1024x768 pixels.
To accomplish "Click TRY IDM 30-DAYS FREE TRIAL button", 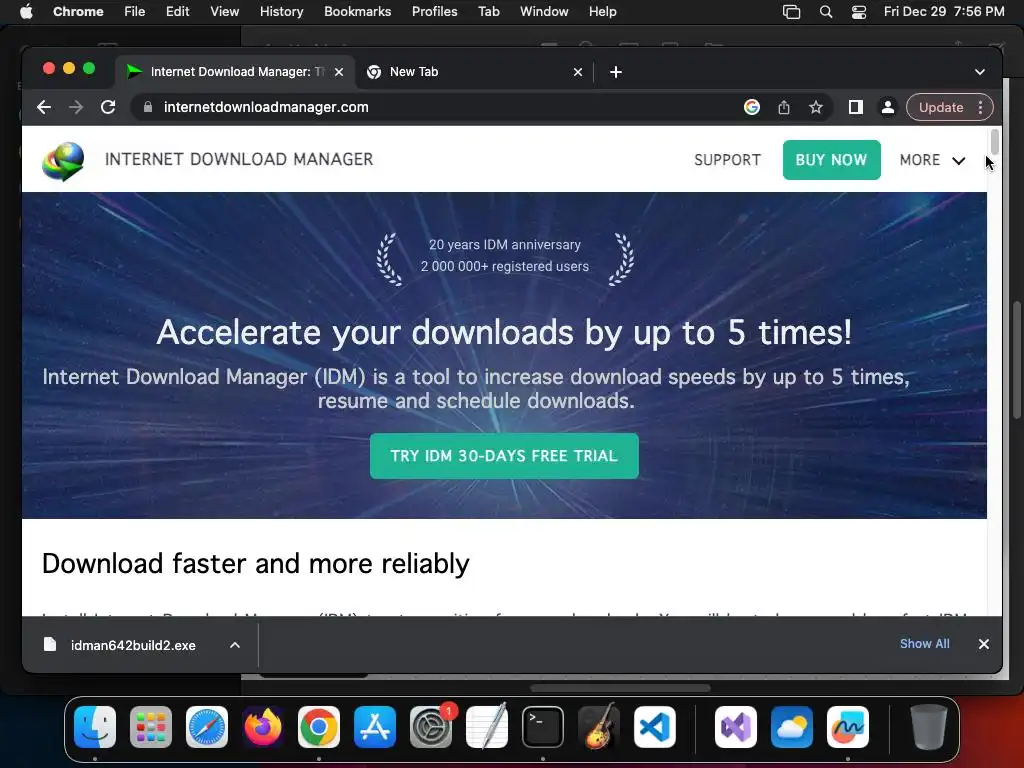I will tap(504, 456).
